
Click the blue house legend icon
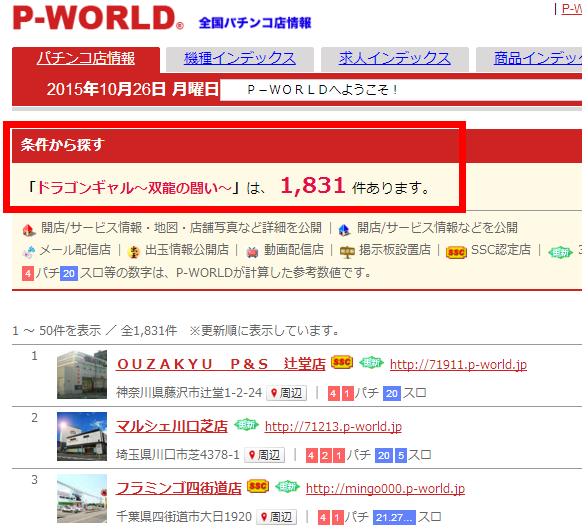[344, 230]
